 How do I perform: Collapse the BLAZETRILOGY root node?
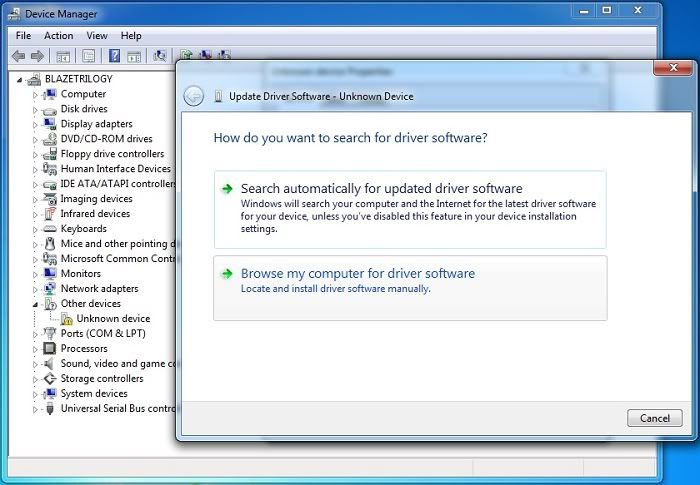19,79
